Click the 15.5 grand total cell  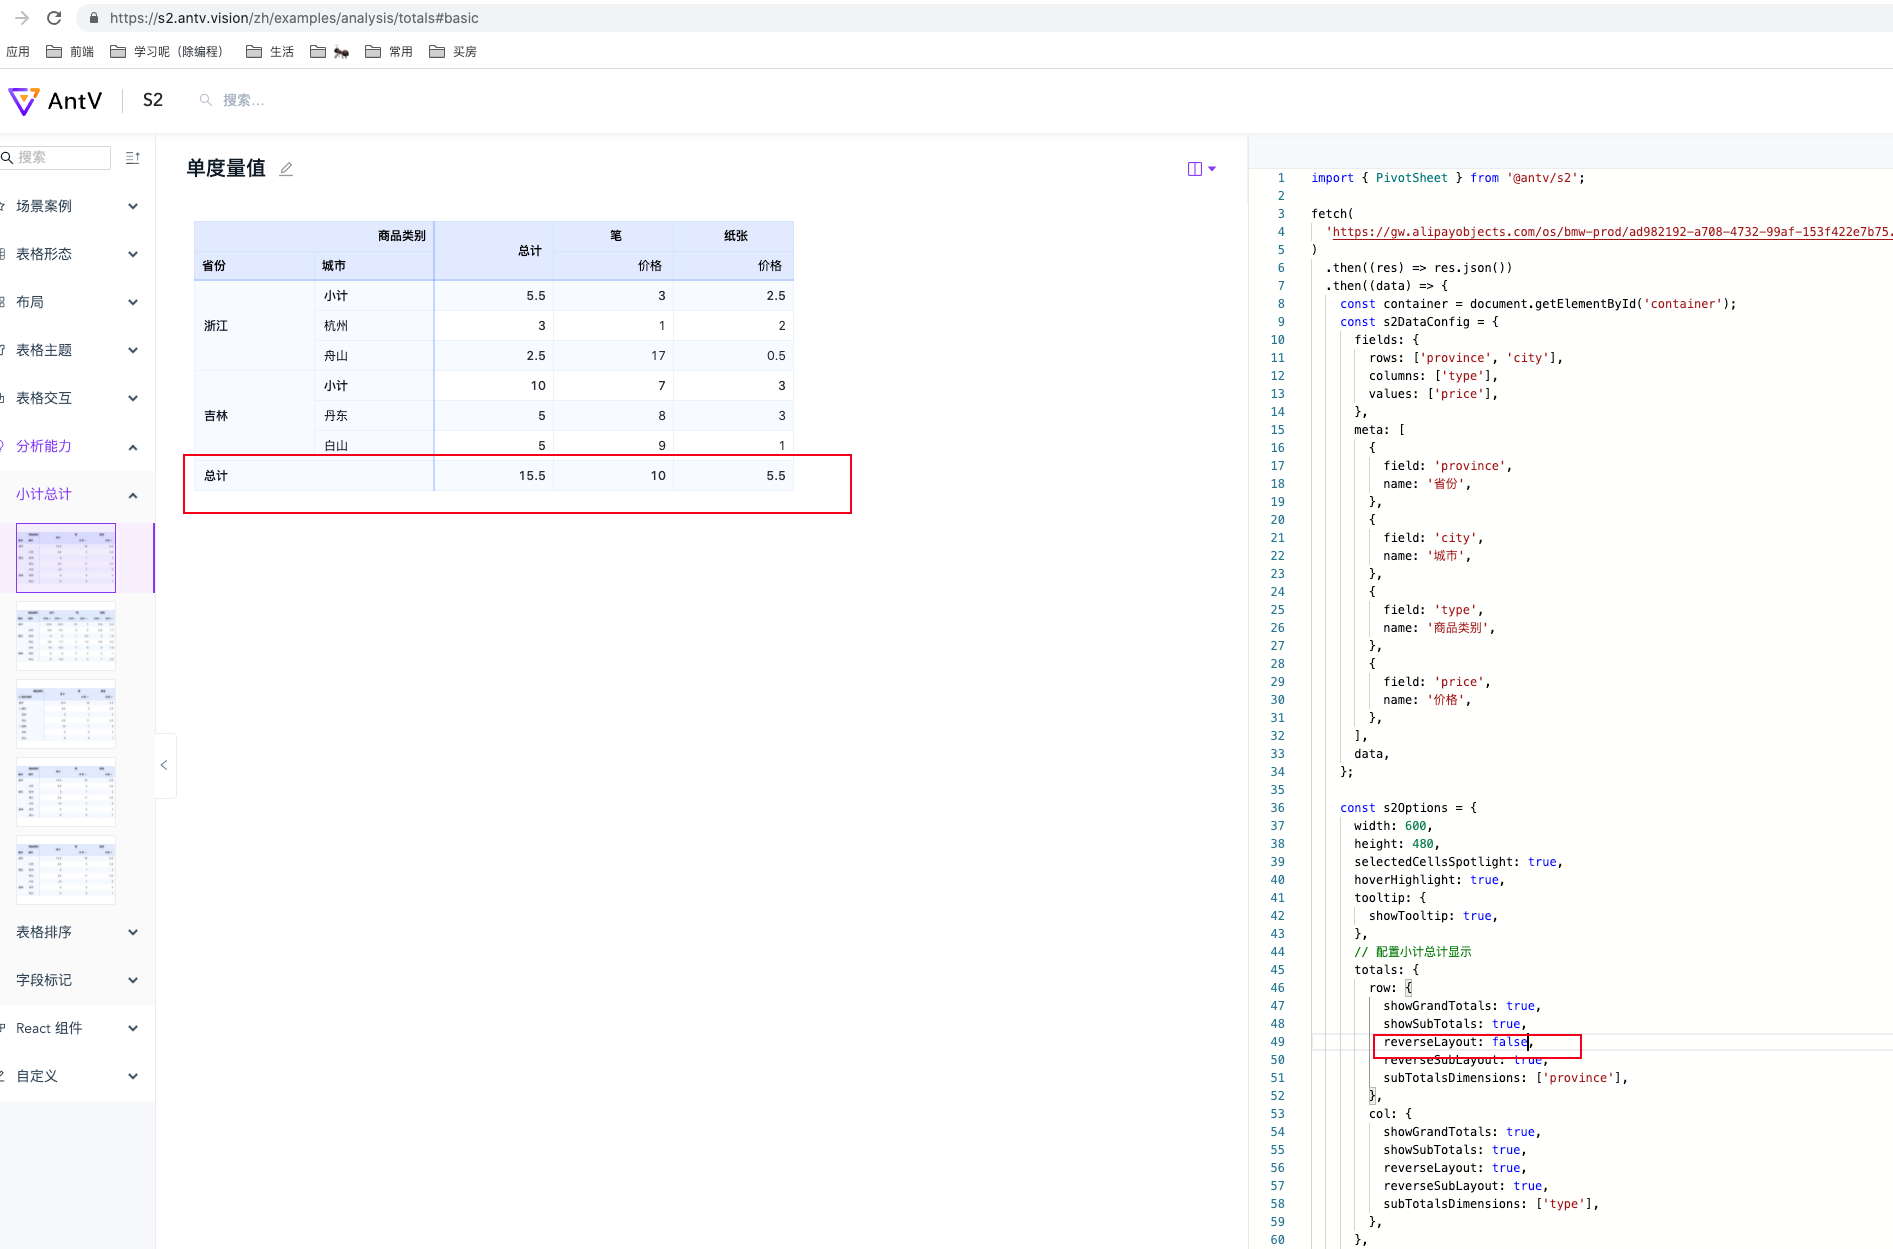494,476
